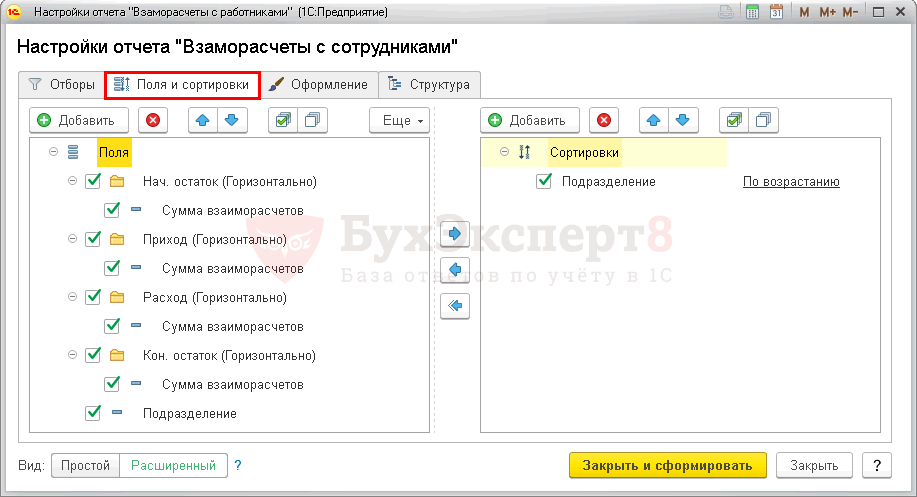Collapse the Нач. остаток group
The image size is (917, 497).
point(73,181)
